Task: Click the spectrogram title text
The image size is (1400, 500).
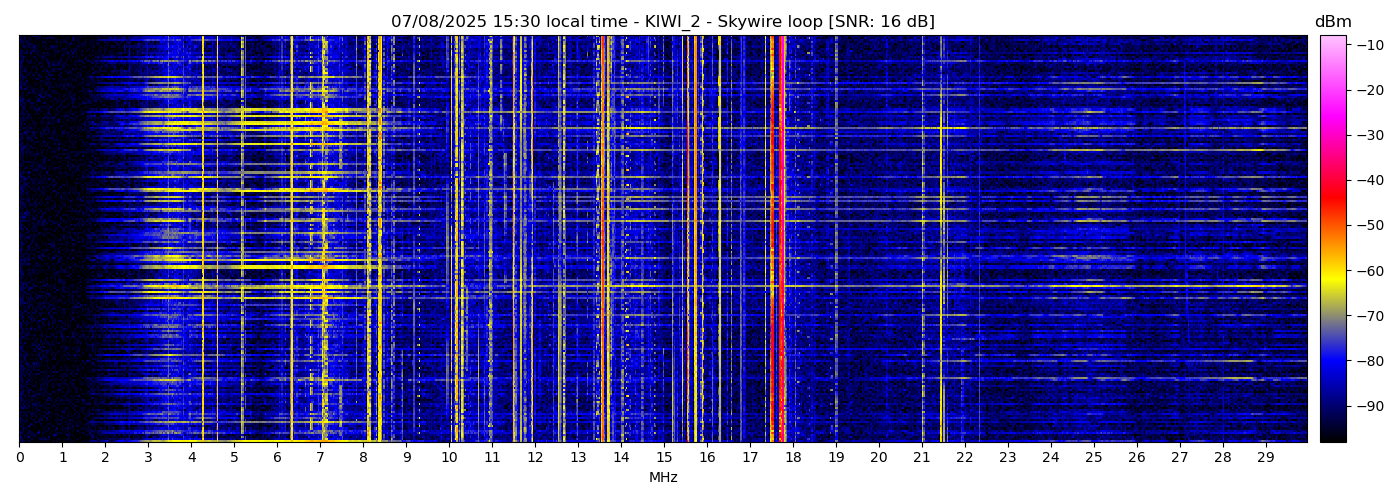Action: [x=662, y=22]
